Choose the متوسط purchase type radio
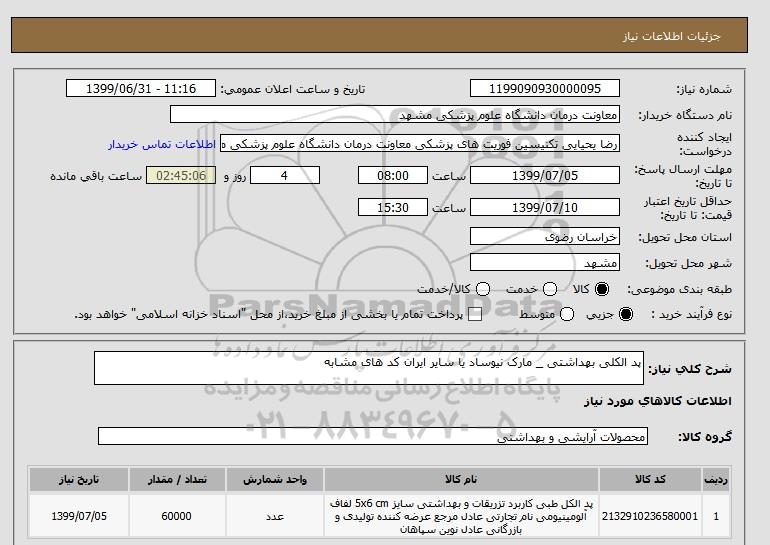The image size is (770, 545). (567, 314)
